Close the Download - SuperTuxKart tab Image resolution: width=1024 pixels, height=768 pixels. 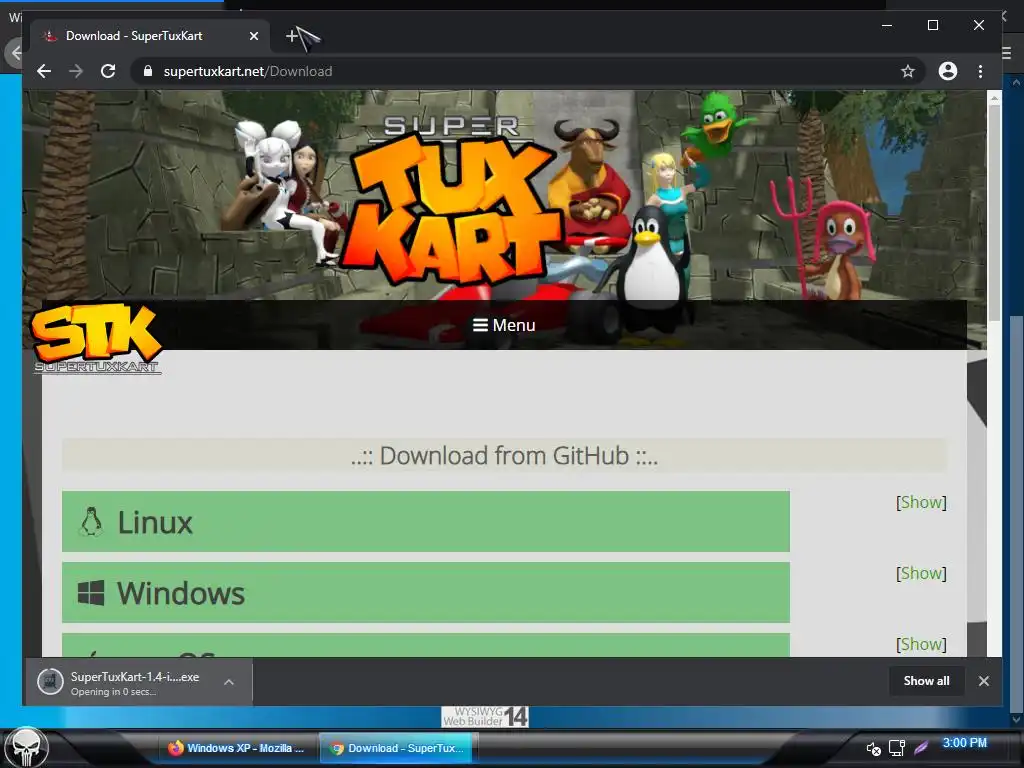[x=254, y=36]
